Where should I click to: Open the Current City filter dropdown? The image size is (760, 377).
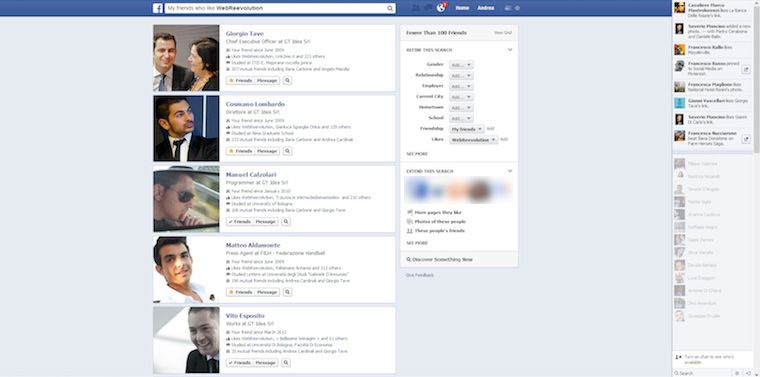coord(461,97)
